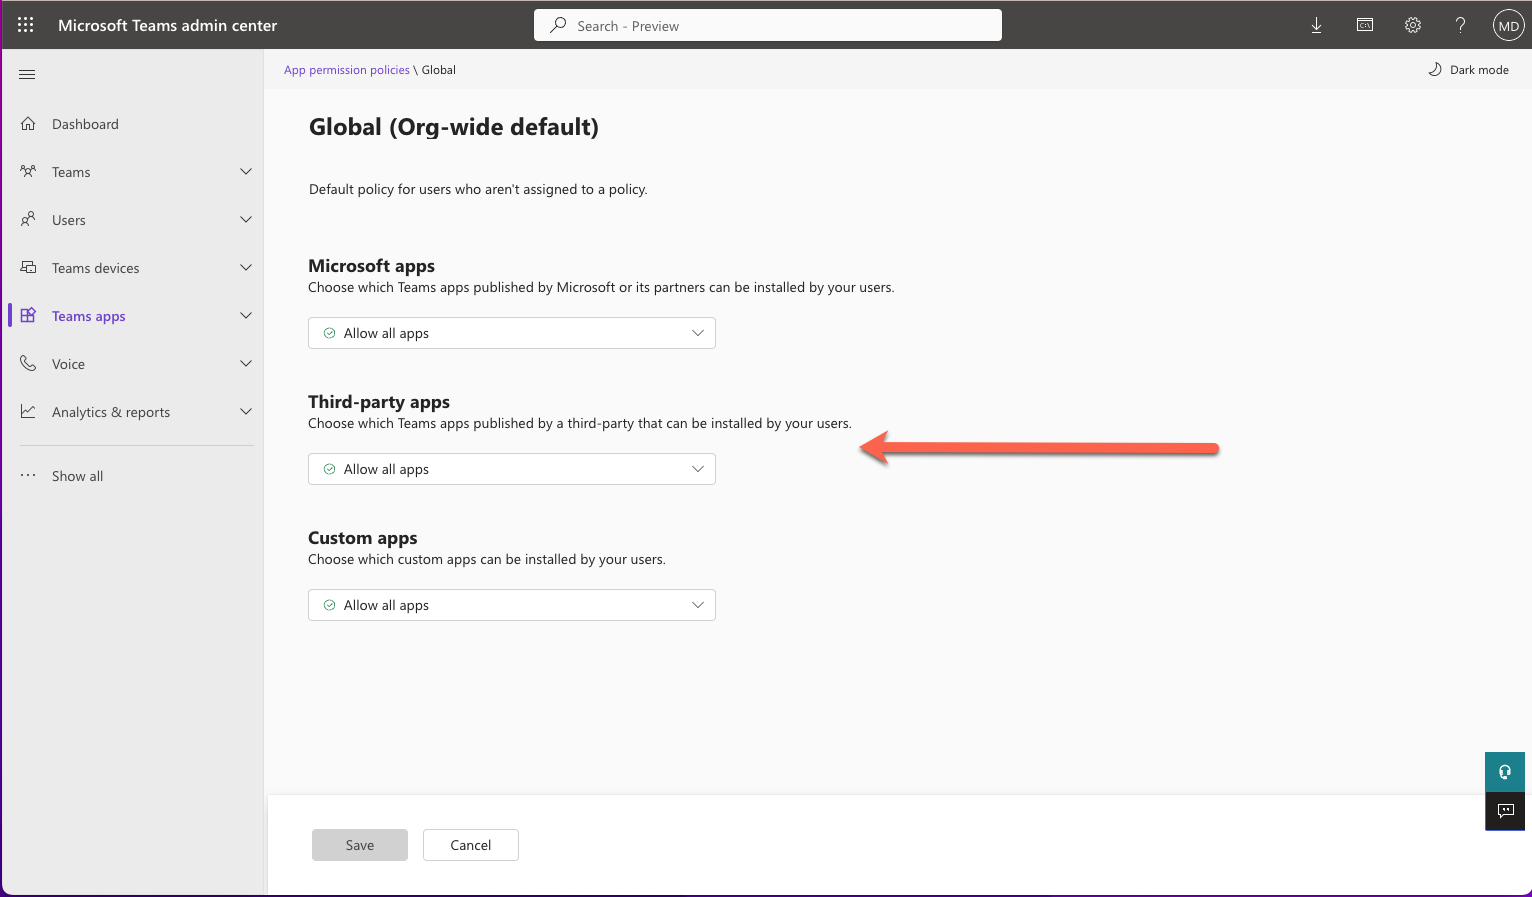Click the Custom apps section heading
Viewport: 1532px width, 897px height.
click(x=363, y=538)
